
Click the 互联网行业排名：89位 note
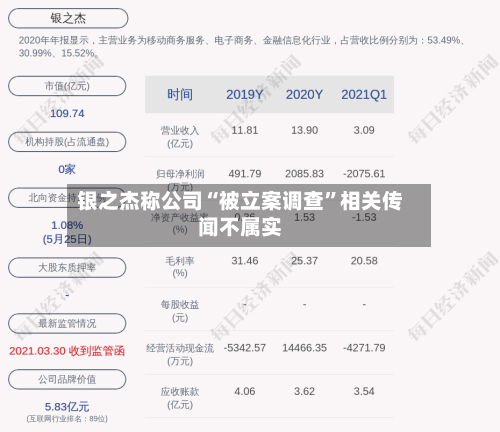[x=67, y=419]
